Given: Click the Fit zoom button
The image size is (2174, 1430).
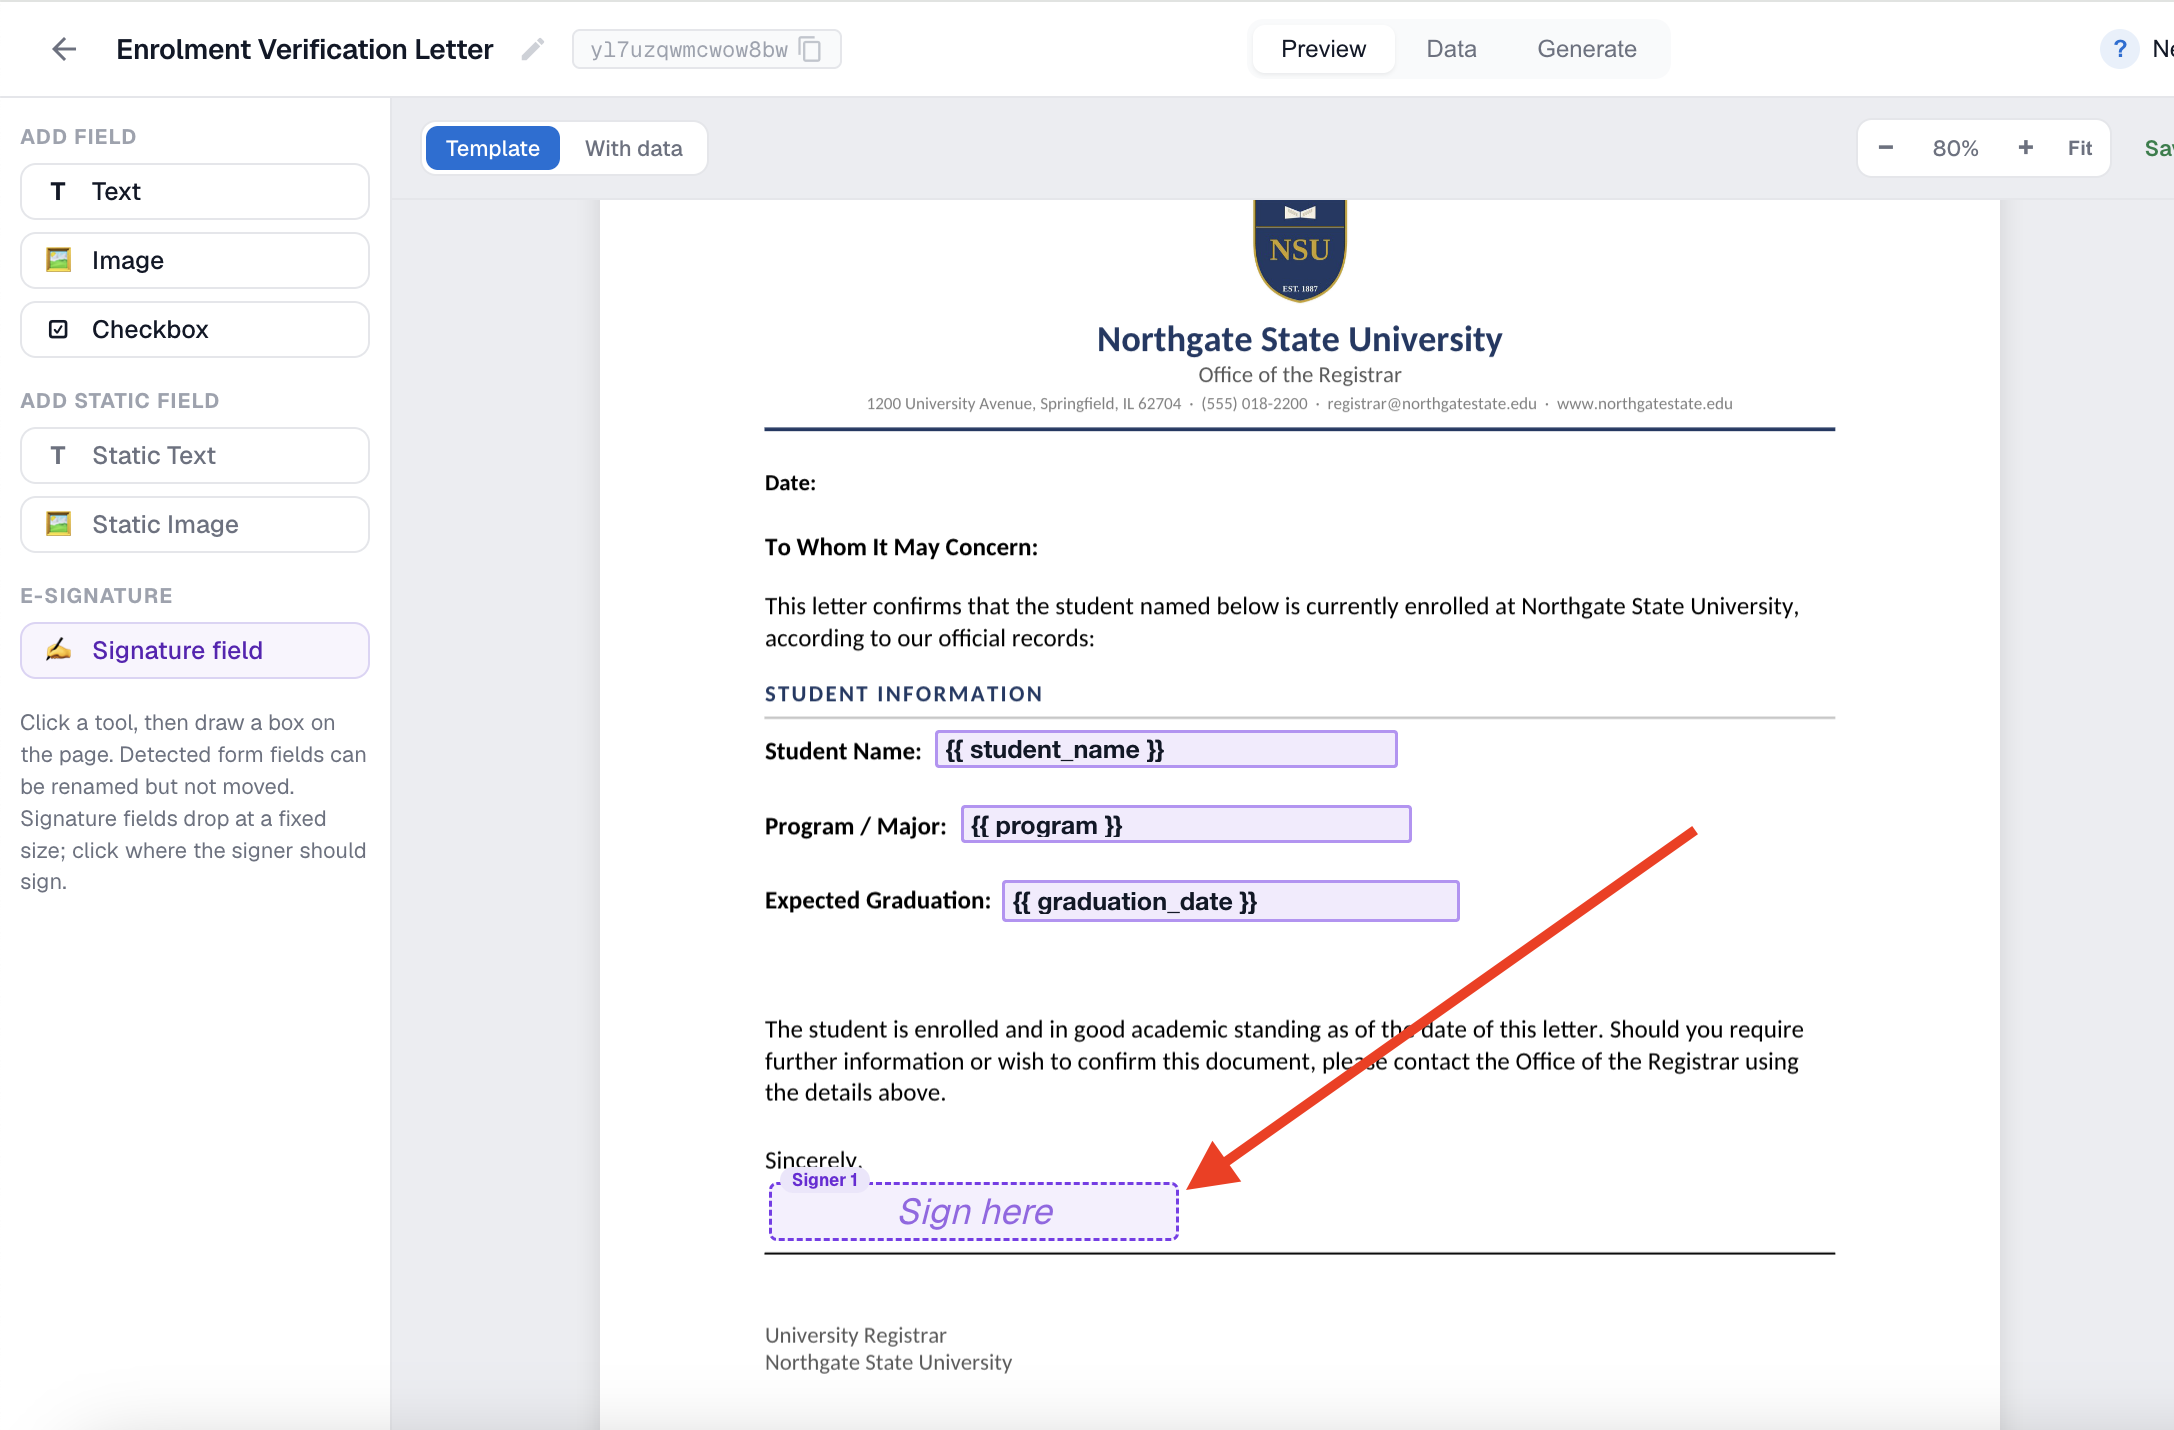Looking at the screenshot, I should [x=2080, y=148].
